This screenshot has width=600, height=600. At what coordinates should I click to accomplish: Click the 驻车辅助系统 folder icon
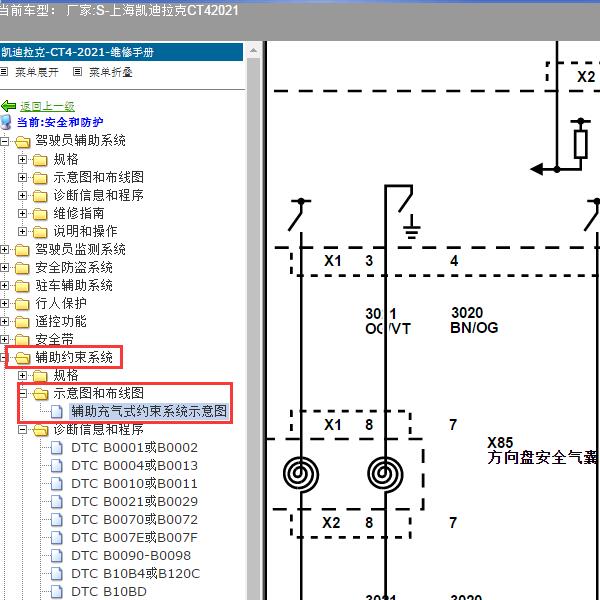coord(22,286)
